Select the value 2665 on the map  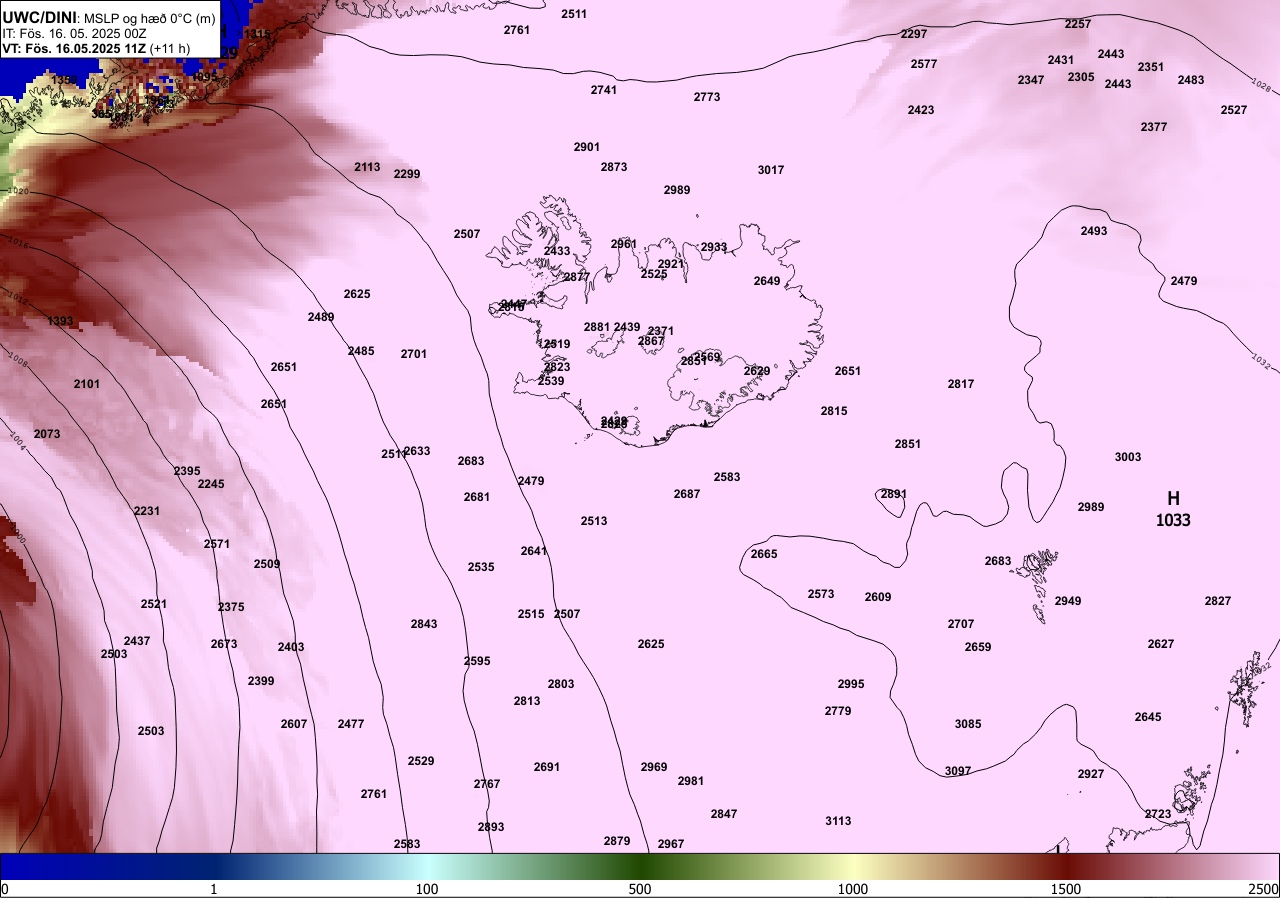(x=764, y=554)
